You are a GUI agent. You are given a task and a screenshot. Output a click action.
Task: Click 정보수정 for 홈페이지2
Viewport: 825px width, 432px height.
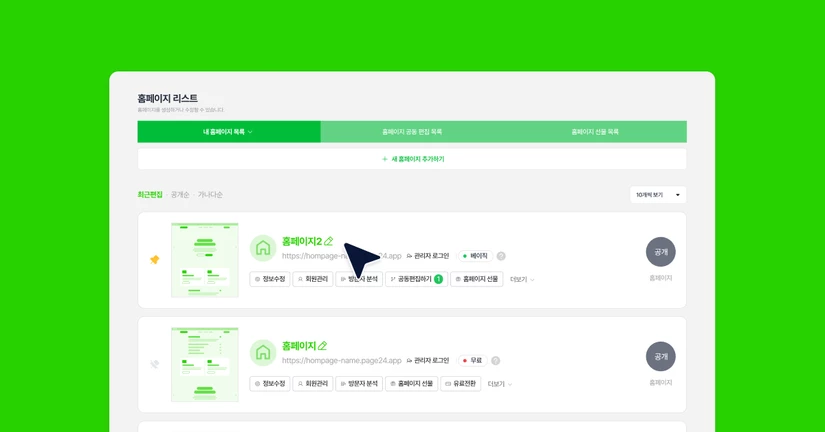(x=270, y=279)
